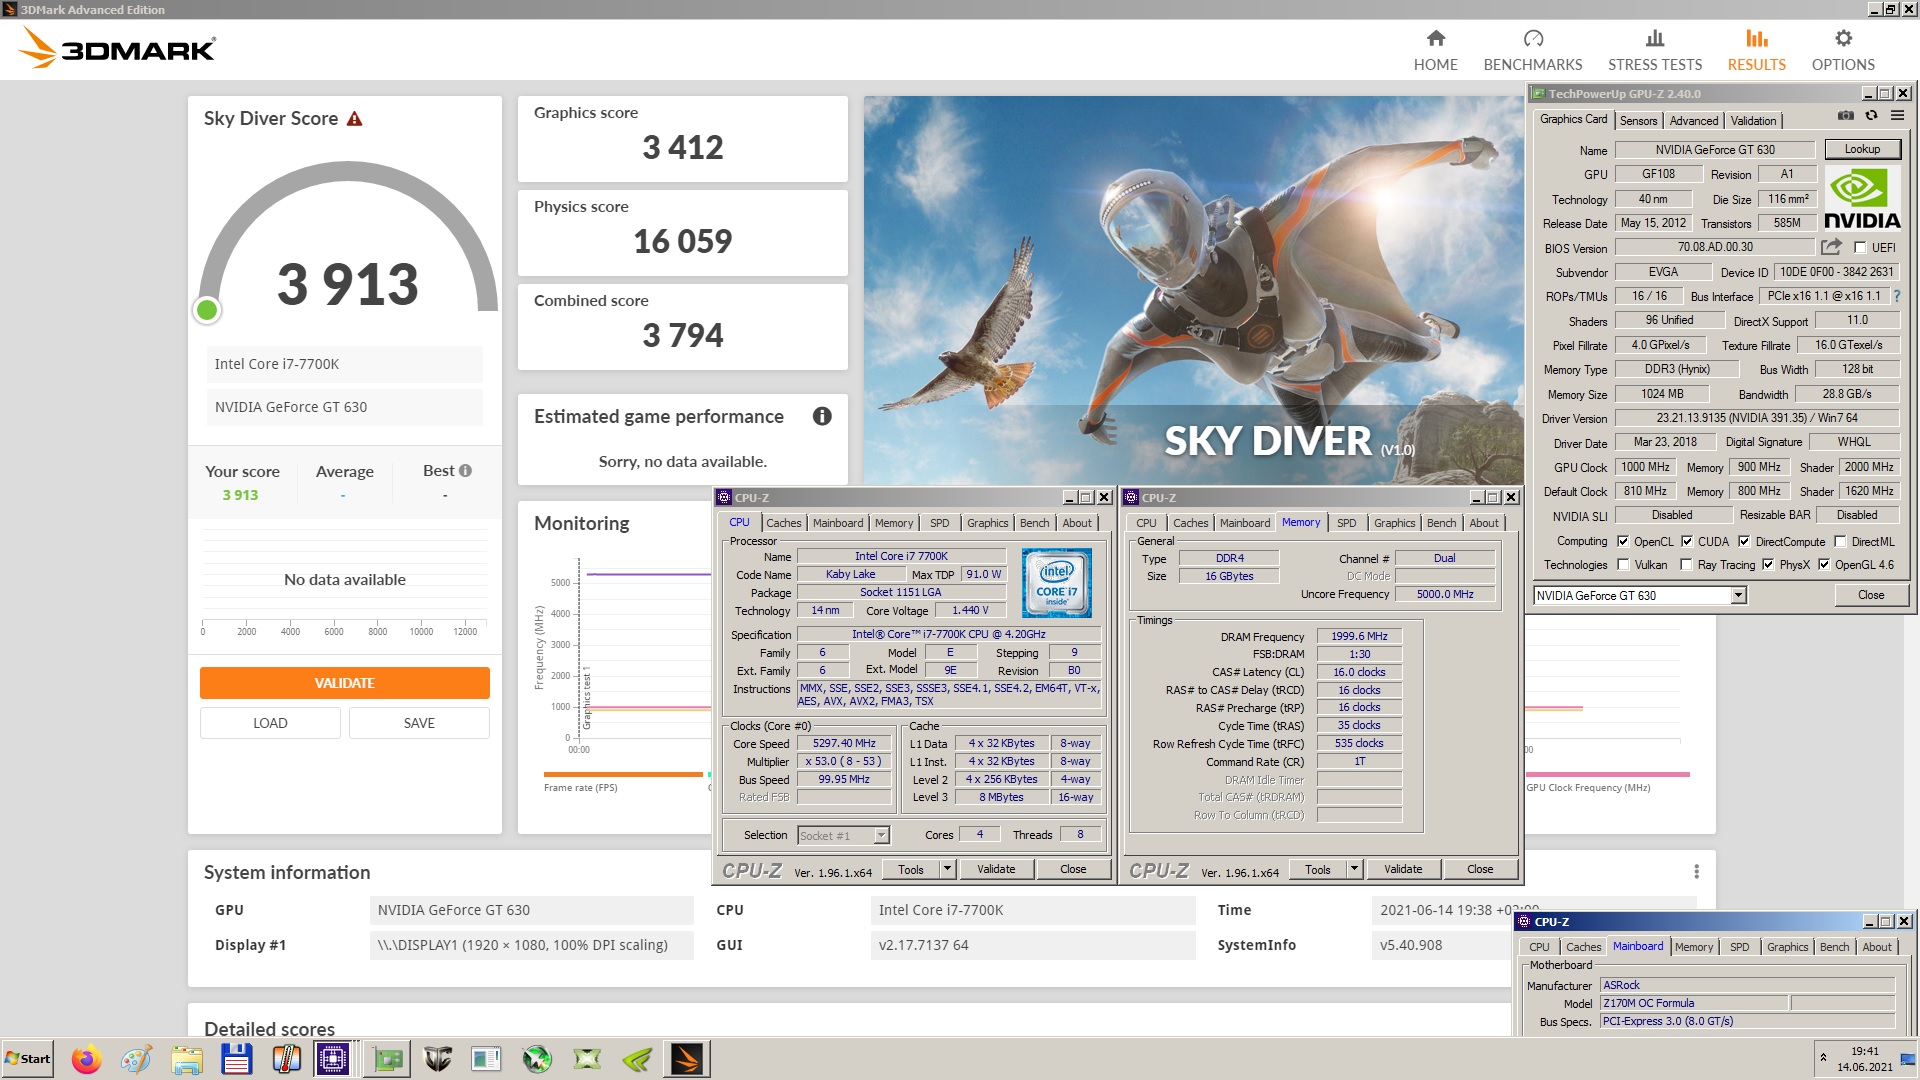Select Bench tab in left CPU-Z window

(1034, 523)
